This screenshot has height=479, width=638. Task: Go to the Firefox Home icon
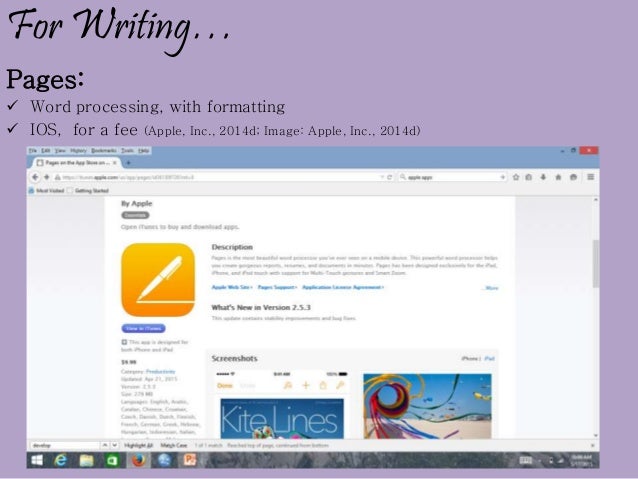(x=558, y=177)
